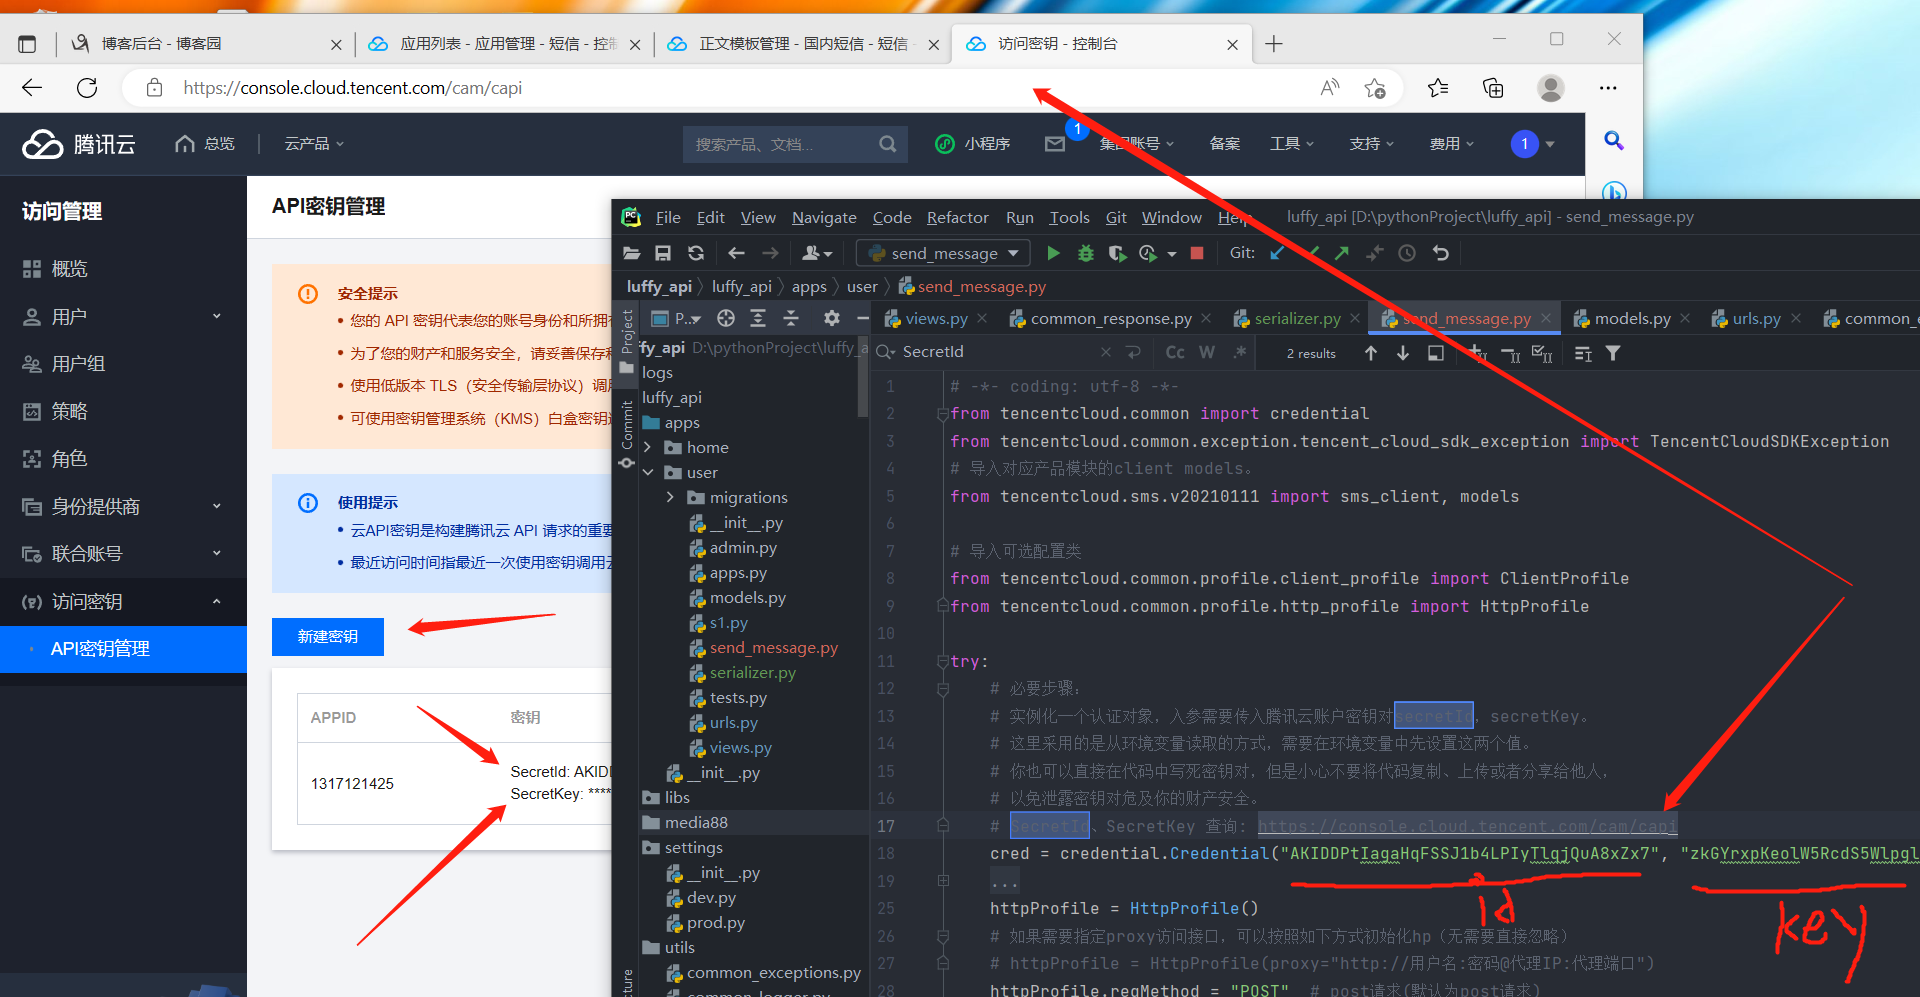Expand the migrations folder

(x=670, y=497)
